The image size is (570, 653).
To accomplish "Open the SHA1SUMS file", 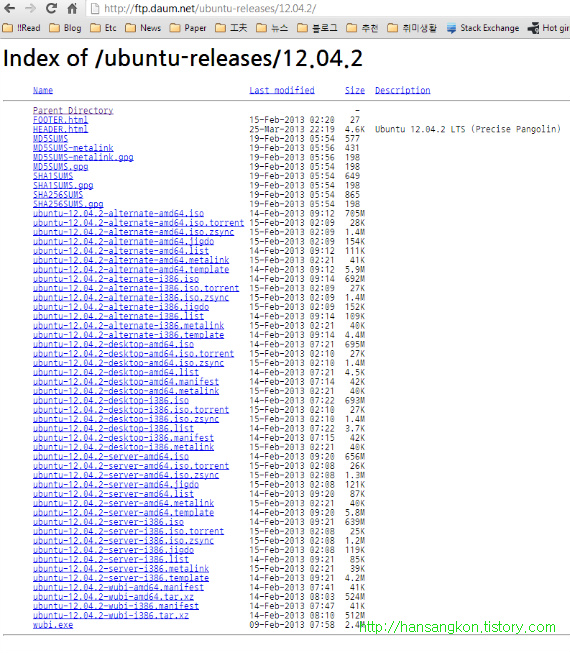I will click(x=53, y=176).
